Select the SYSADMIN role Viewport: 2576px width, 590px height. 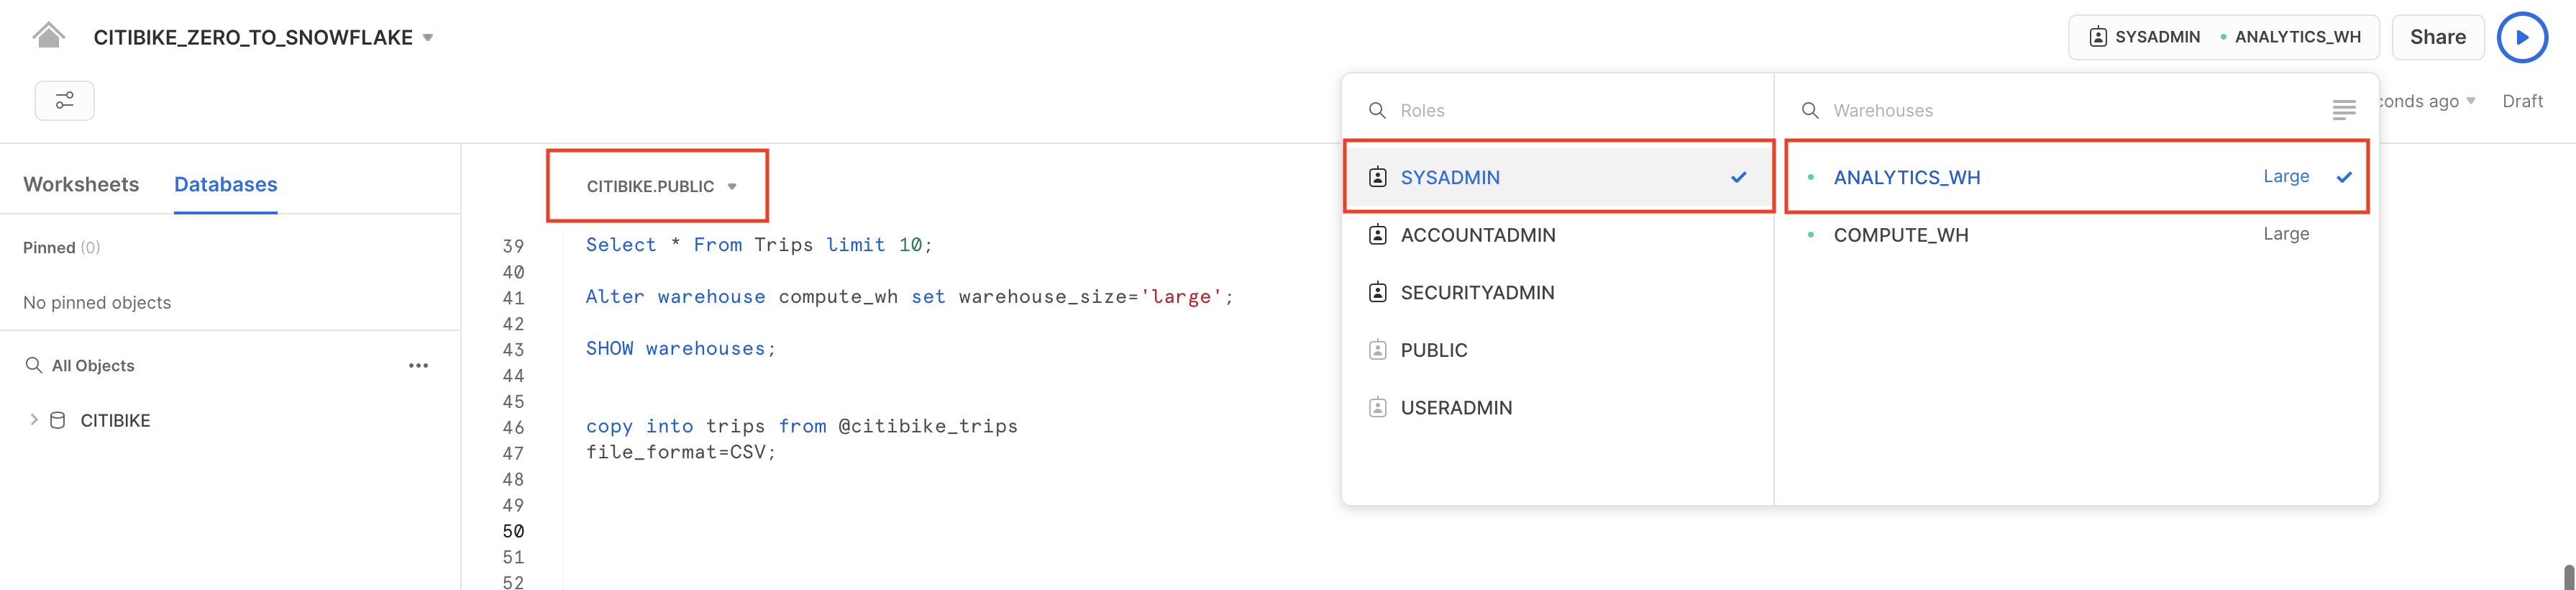(1558, 177)
